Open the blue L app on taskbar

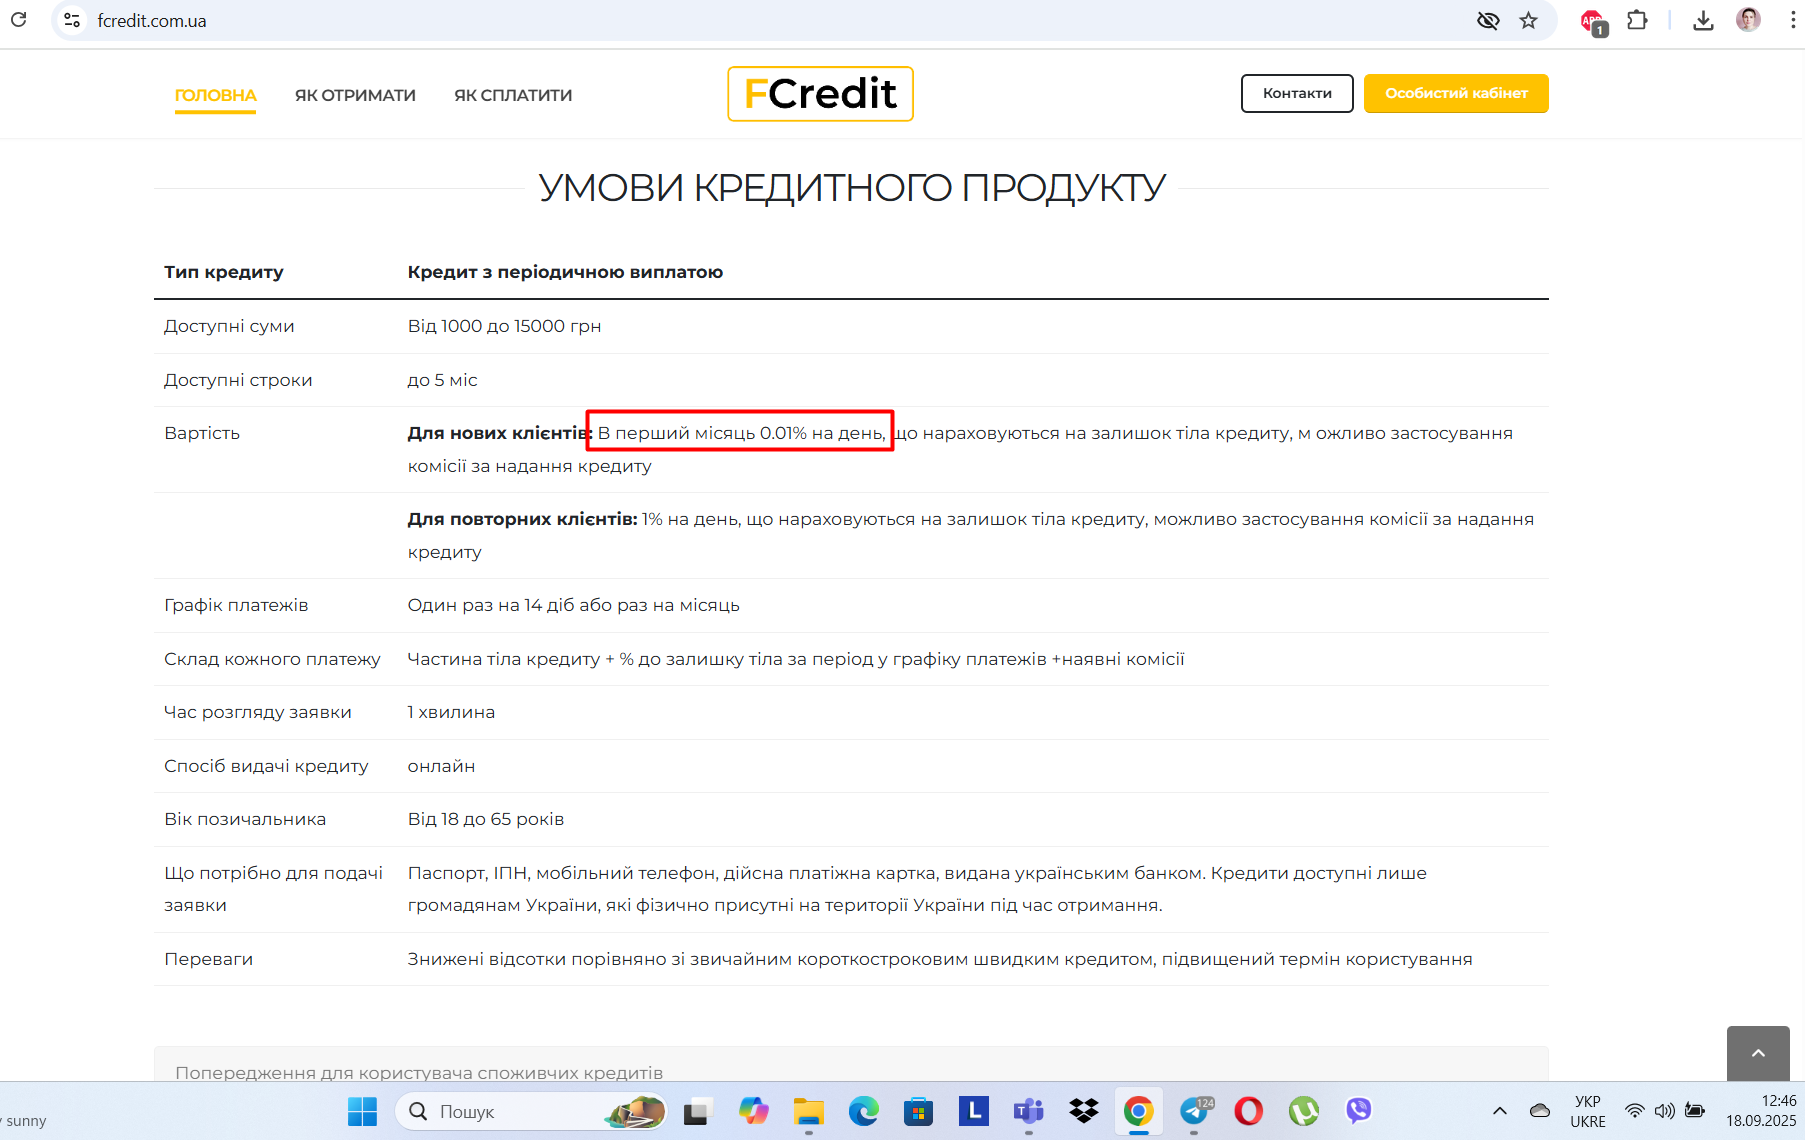tap(973, 1111)
